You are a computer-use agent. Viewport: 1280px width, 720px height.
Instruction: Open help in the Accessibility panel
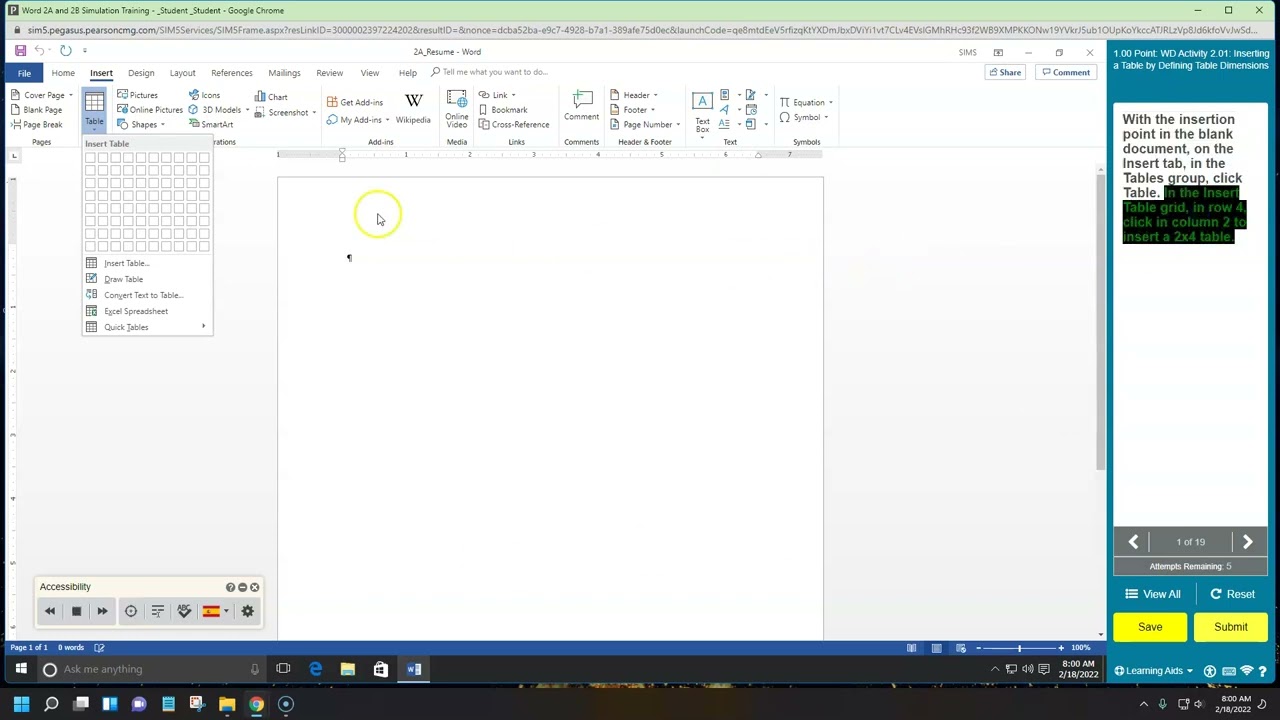click(x=230, y=587)
